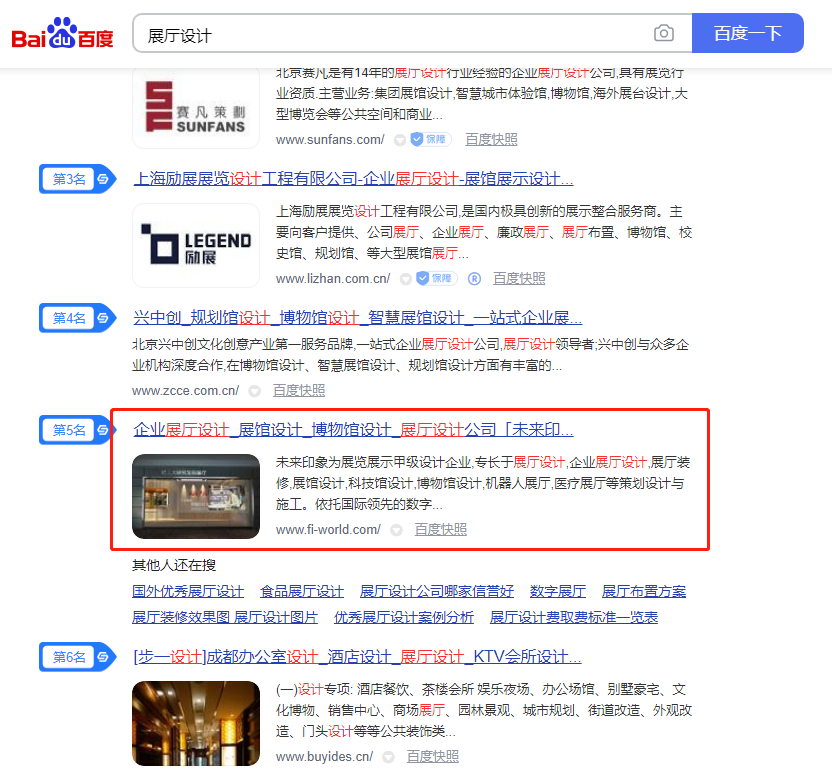Expand arrow next to www.sunfans.com URL
832x781 pixels.
coord(400,140)
